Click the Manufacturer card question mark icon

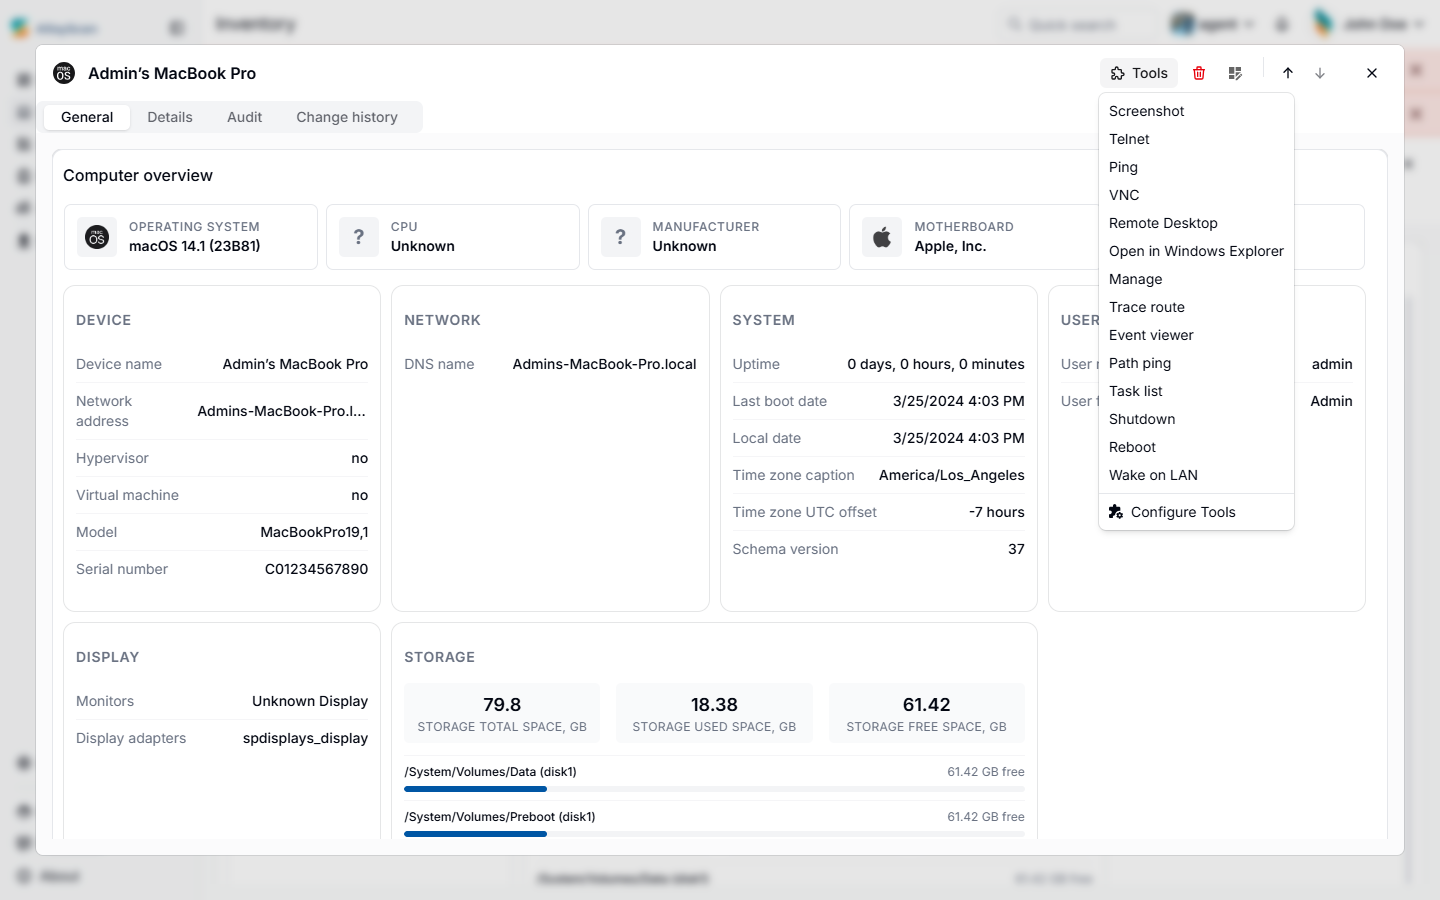[621, 237]
